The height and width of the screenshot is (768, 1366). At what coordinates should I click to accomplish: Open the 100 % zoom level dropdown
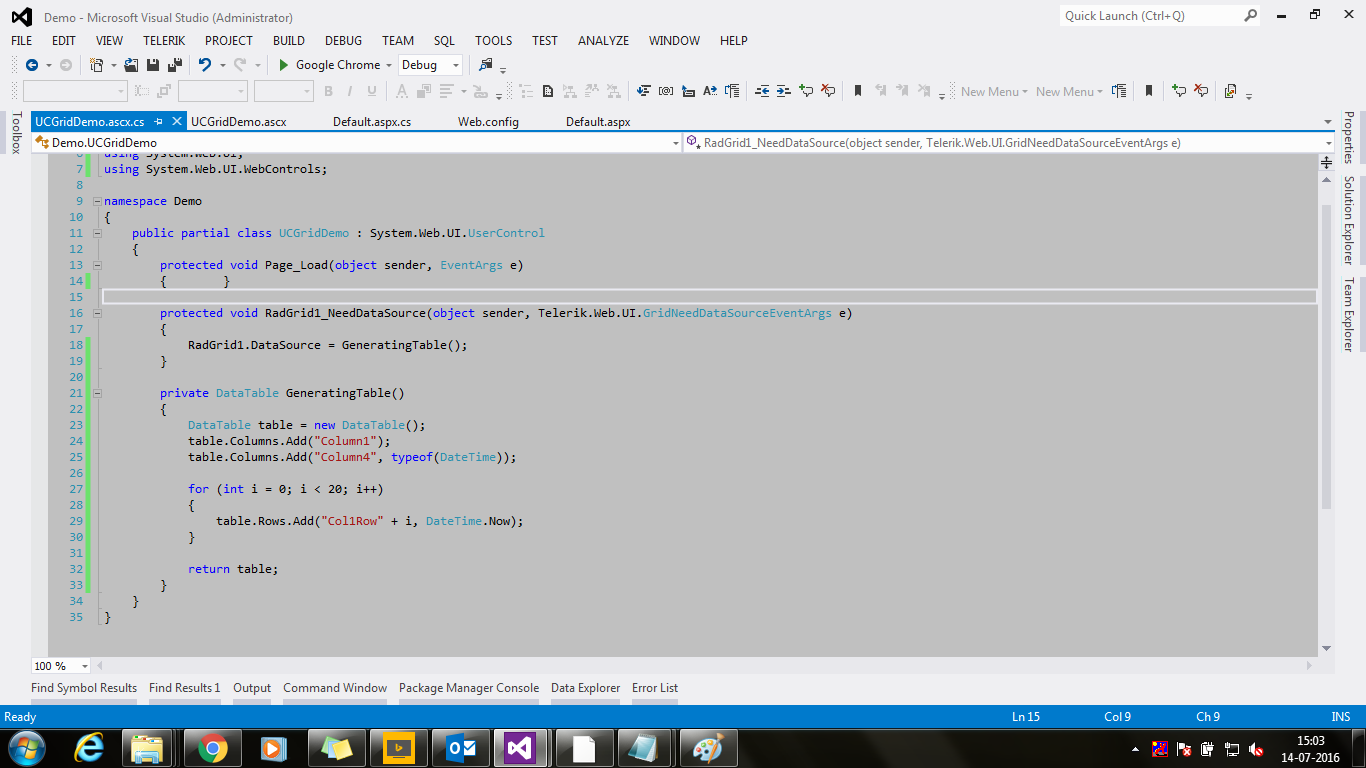[x=84, y=666]
